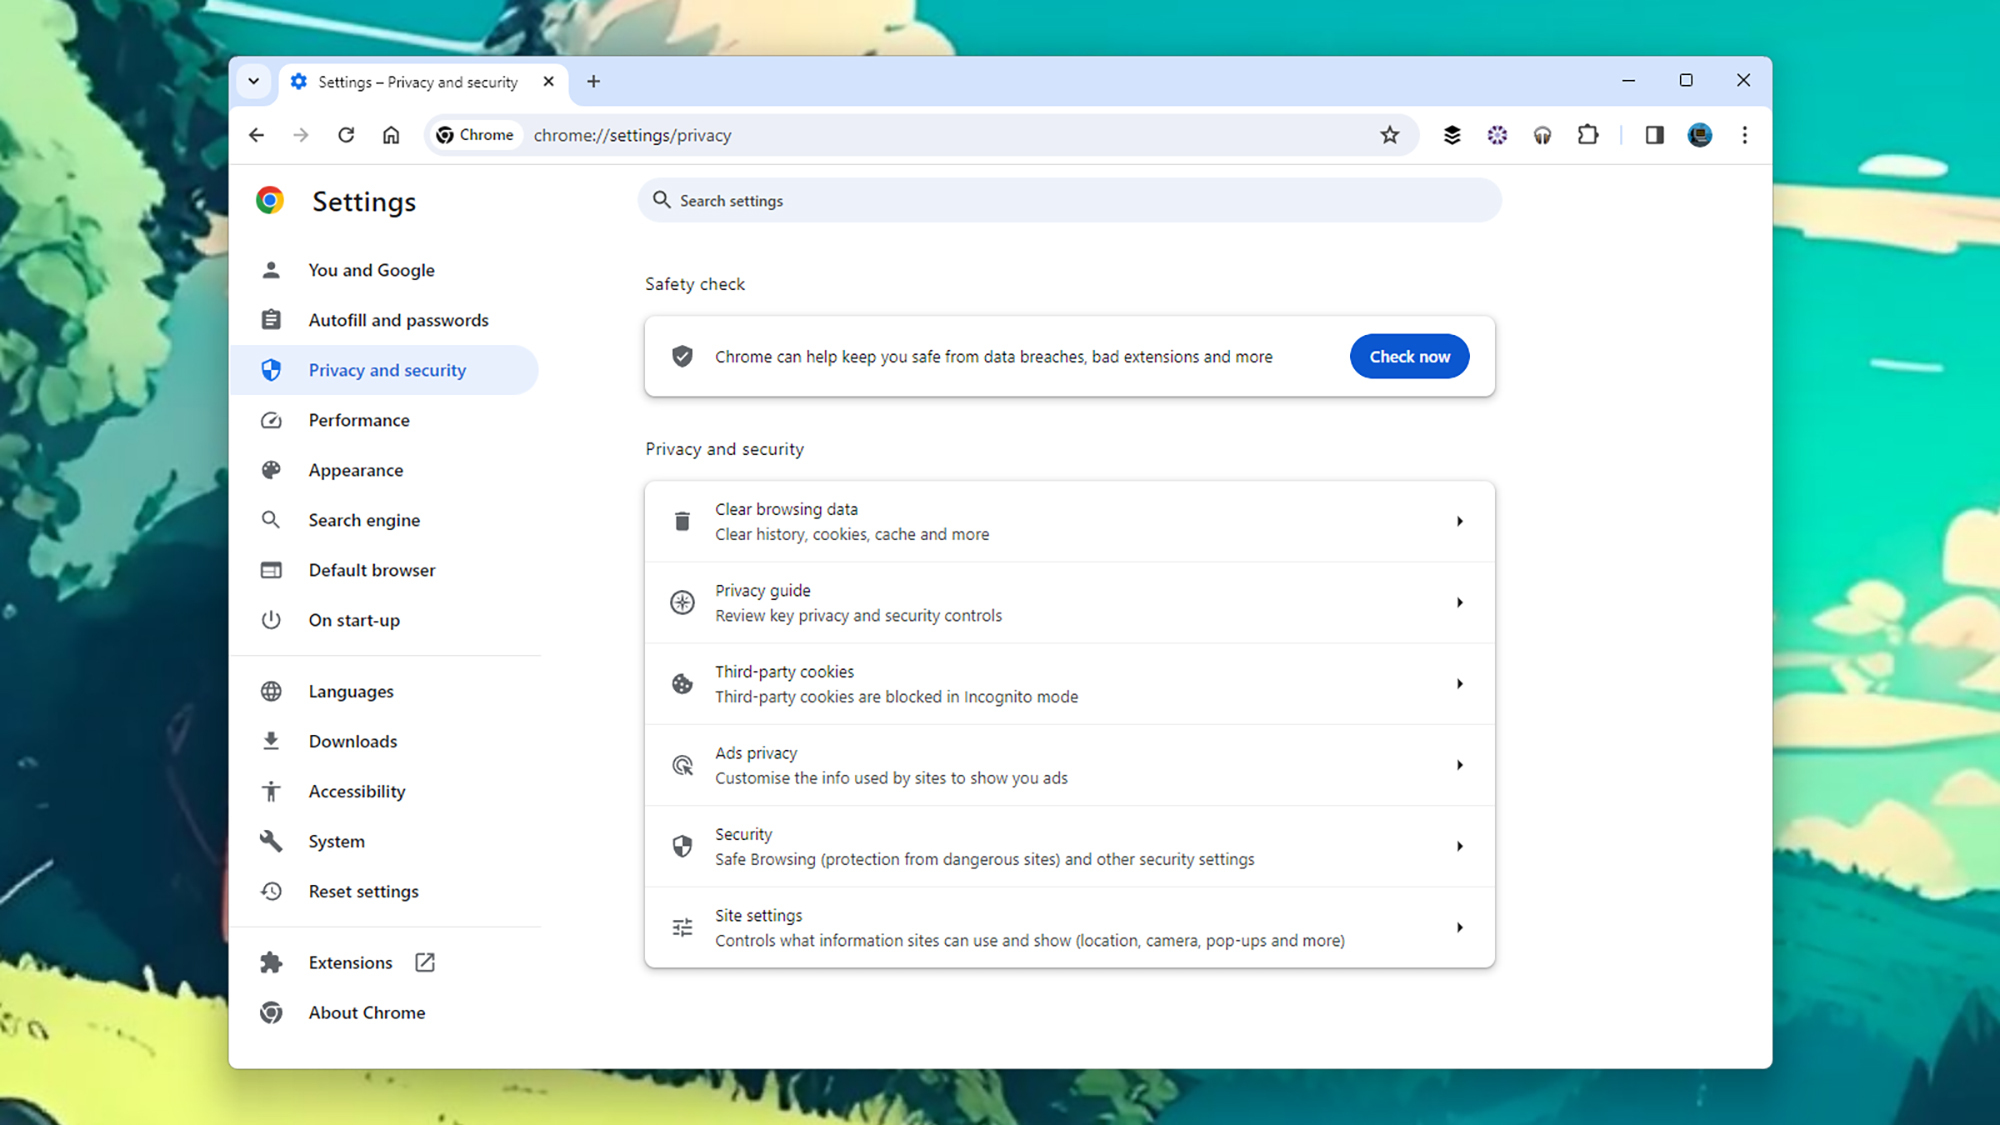Open Clear browsing data row
2000x1125 pixels.
(1070, 522)
